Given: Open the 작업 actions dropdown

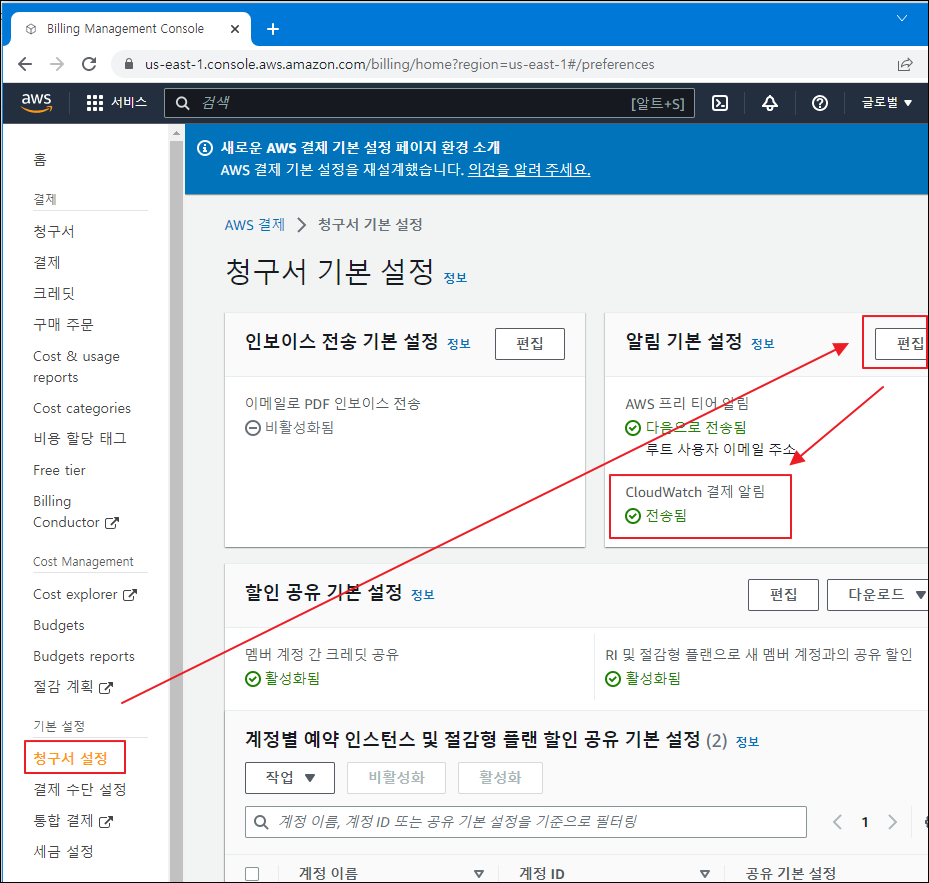Looking at the screenshot, I should click(x=290, y=778).
